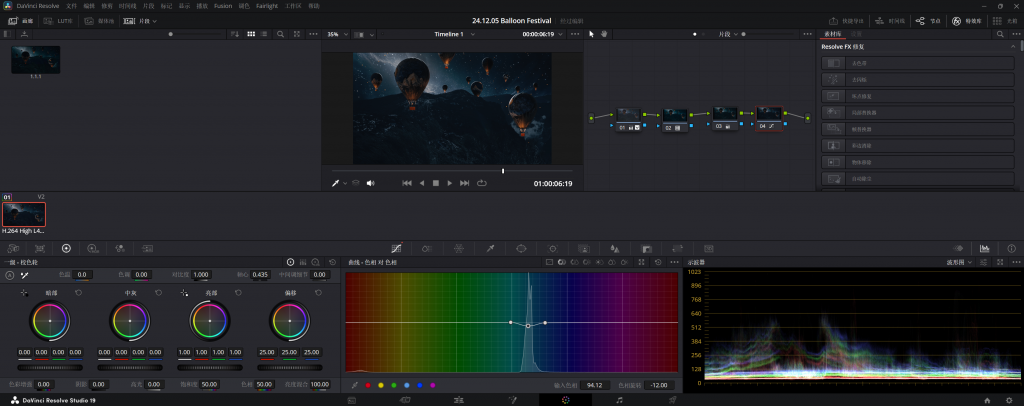
Task: Toggle loop playback in the viewer
Action: pos(482,183)
